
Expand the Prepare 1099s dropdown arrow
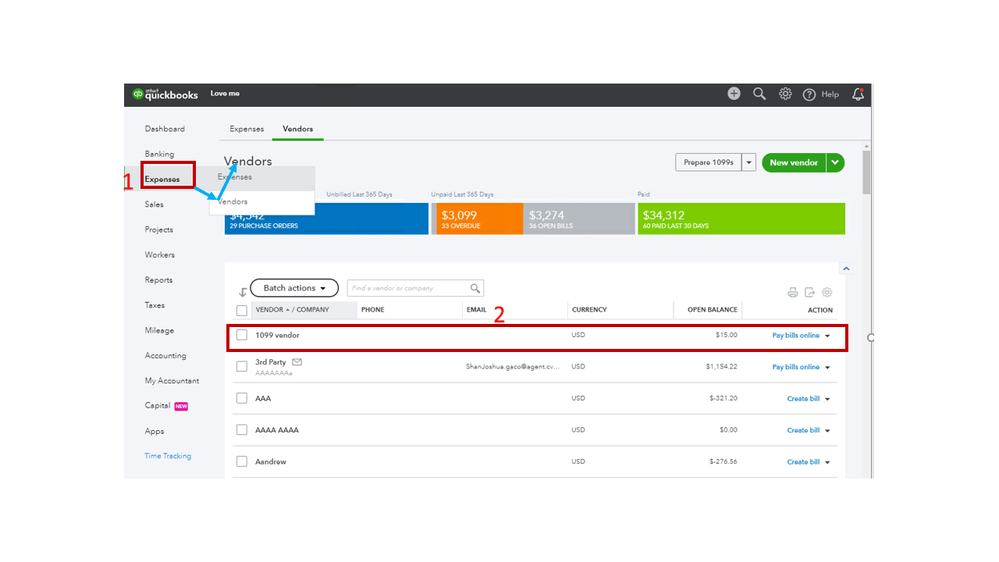click(749, 162)
